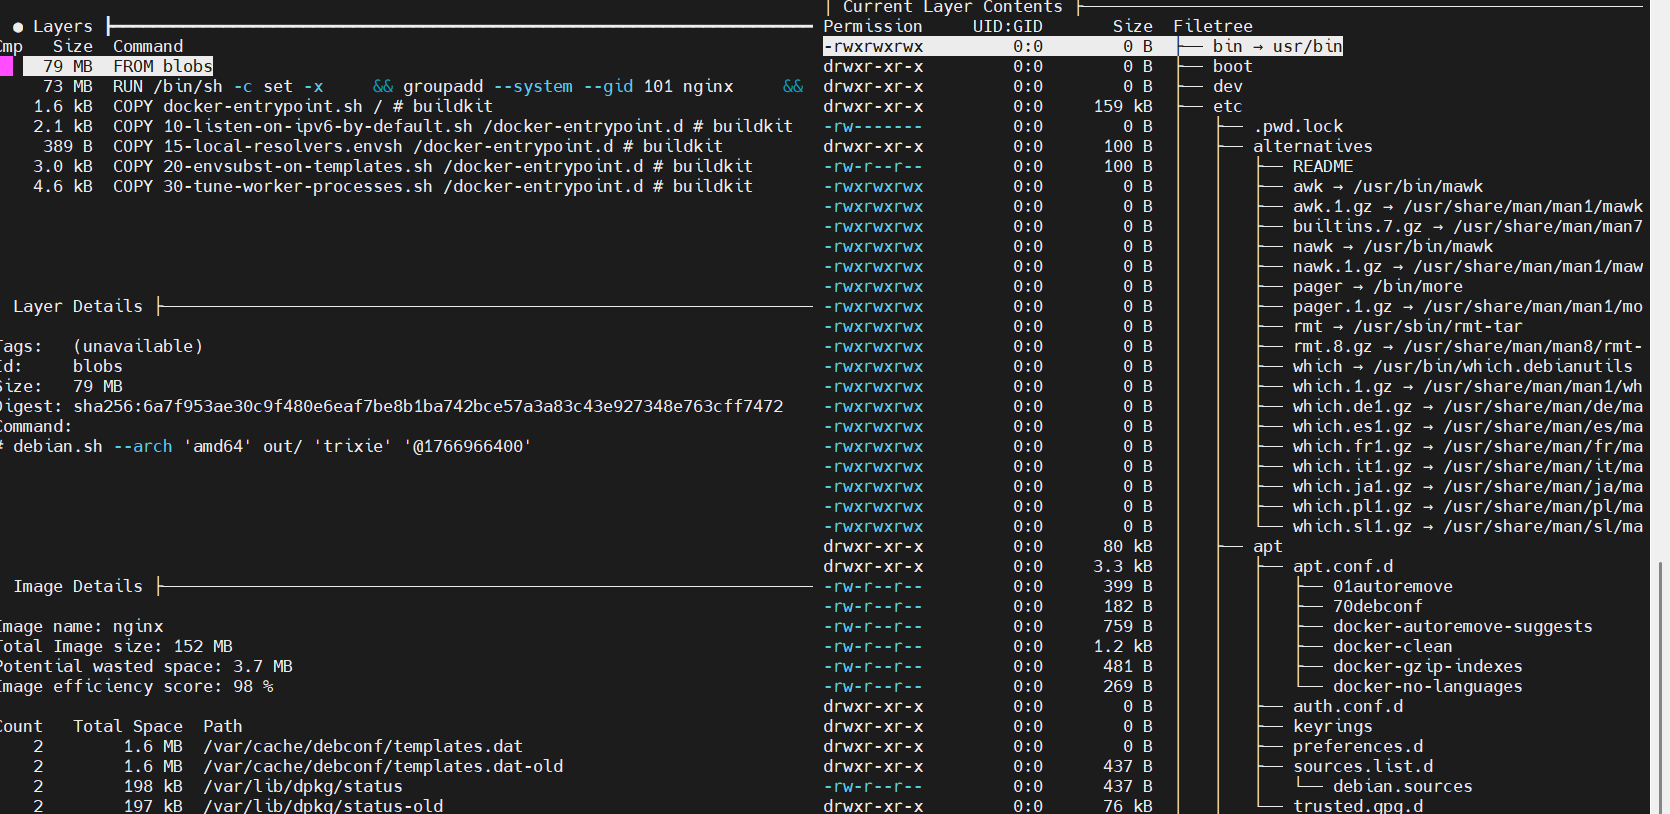Click the Layers panel title
Image resolution: width=1670 pixels, height=814 pixels.
pyautogui.click(x=62, y=26)
